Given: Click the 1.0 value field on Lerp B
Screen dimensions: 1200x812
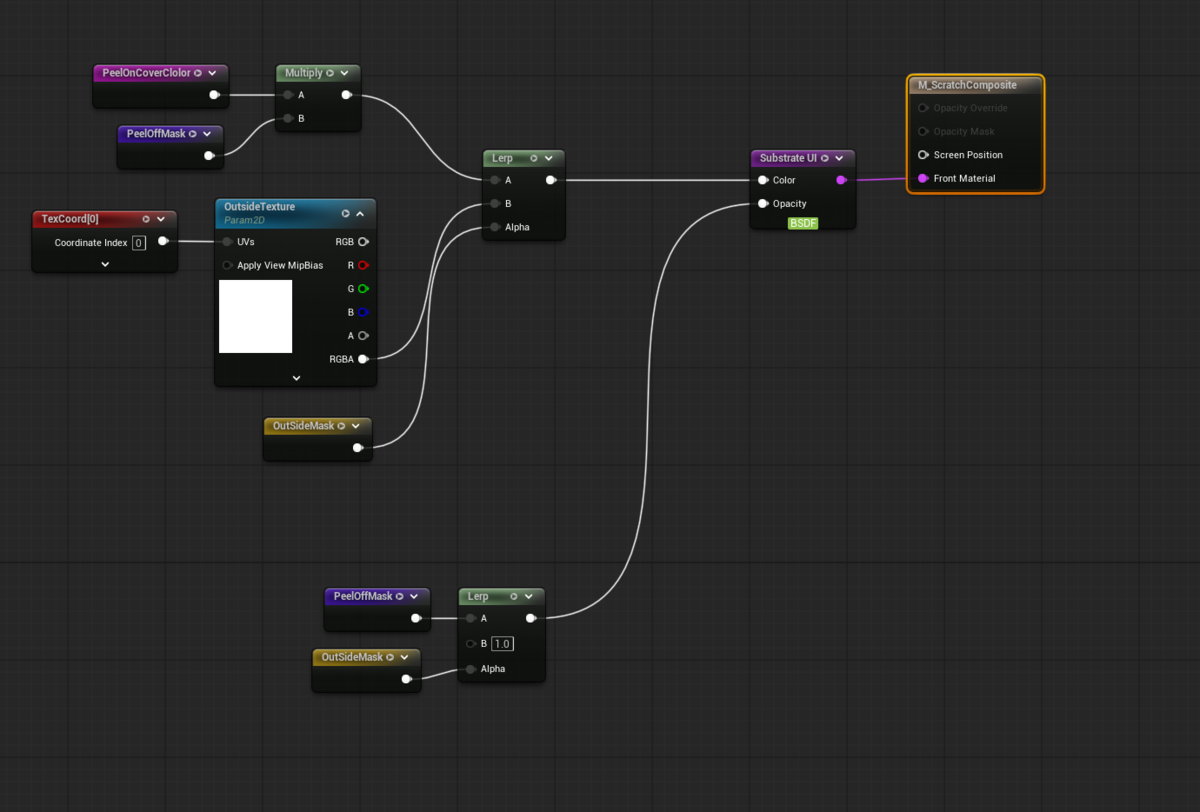Looking at the screenshot, I should (502, 643).
